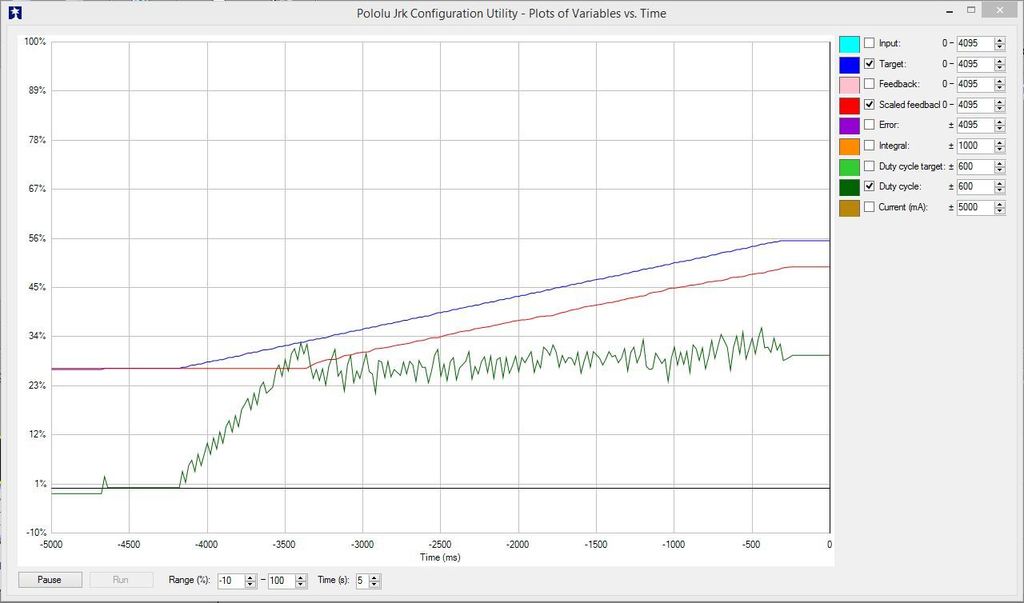This screenshot has height=603, width=1024.
Task: Uncheck the Target plot checkbox
Action: (x=869, y=64)
